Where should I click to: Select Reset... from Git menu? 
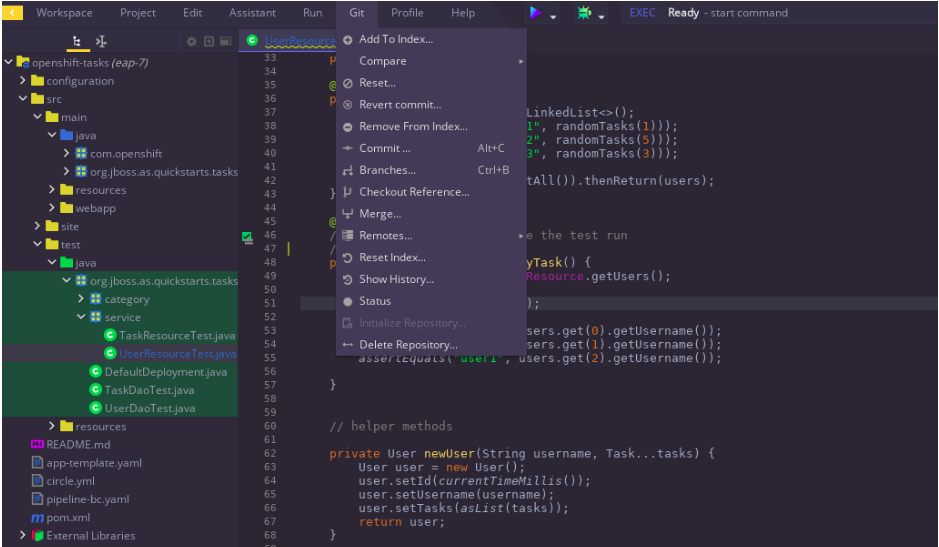(431, 83)
